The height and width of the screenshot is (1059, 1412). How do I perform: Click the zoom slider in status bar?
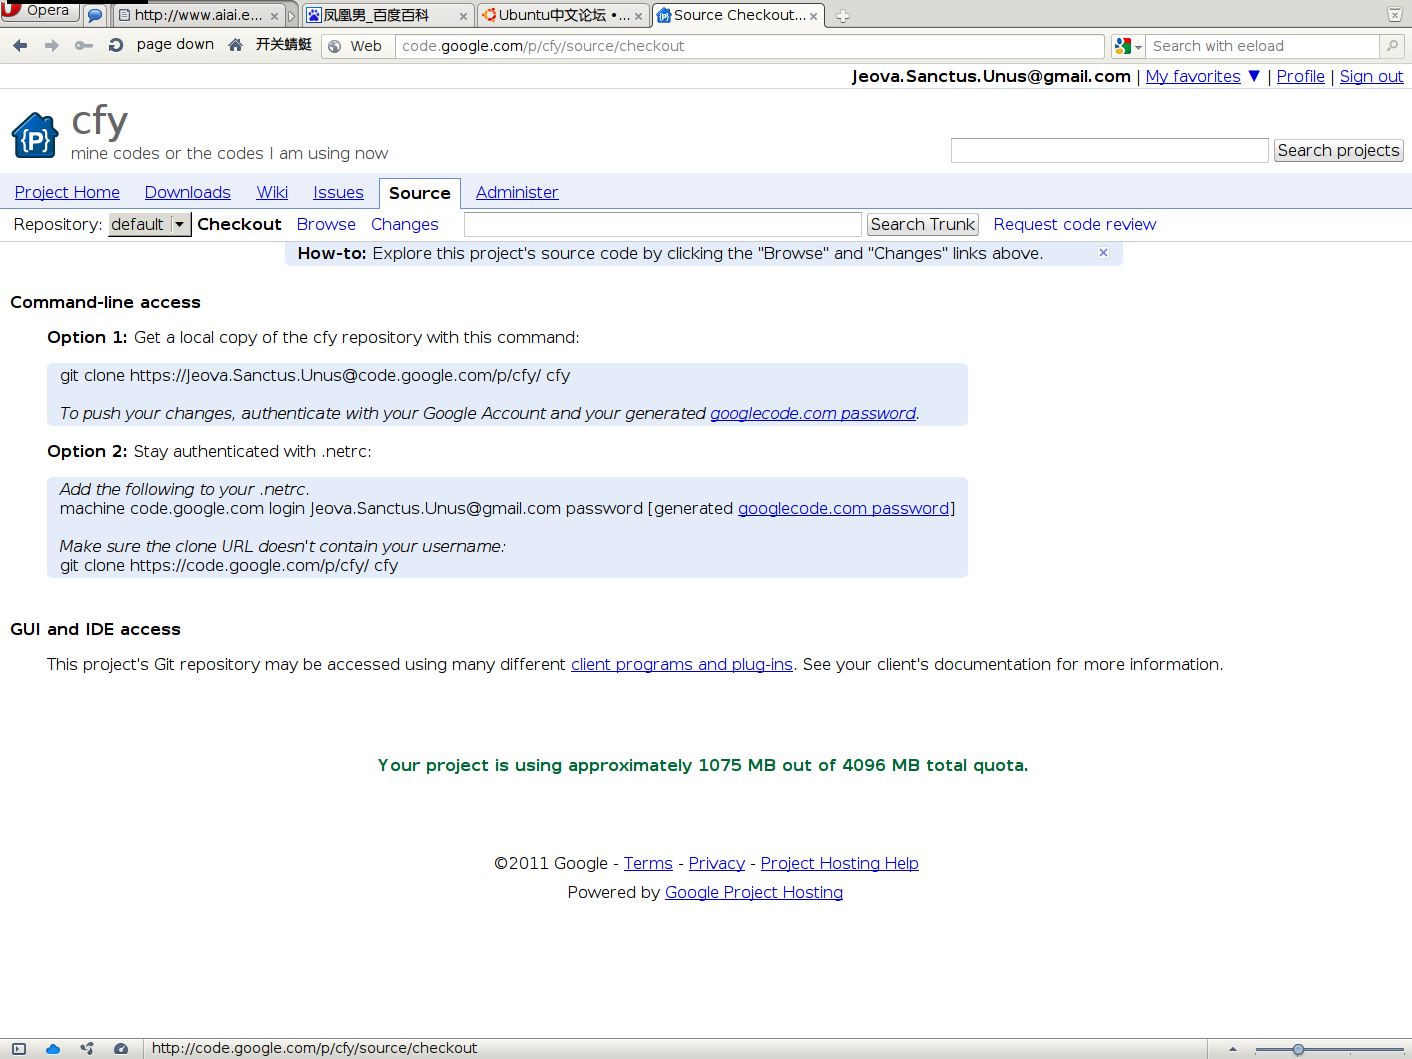pos(1329,1049)
